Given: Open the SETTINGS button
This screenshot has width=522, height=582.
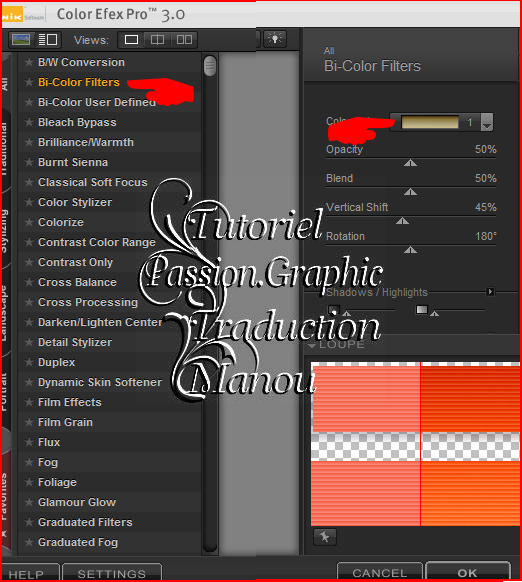Looking at the screenshot, I should (112, 573).
